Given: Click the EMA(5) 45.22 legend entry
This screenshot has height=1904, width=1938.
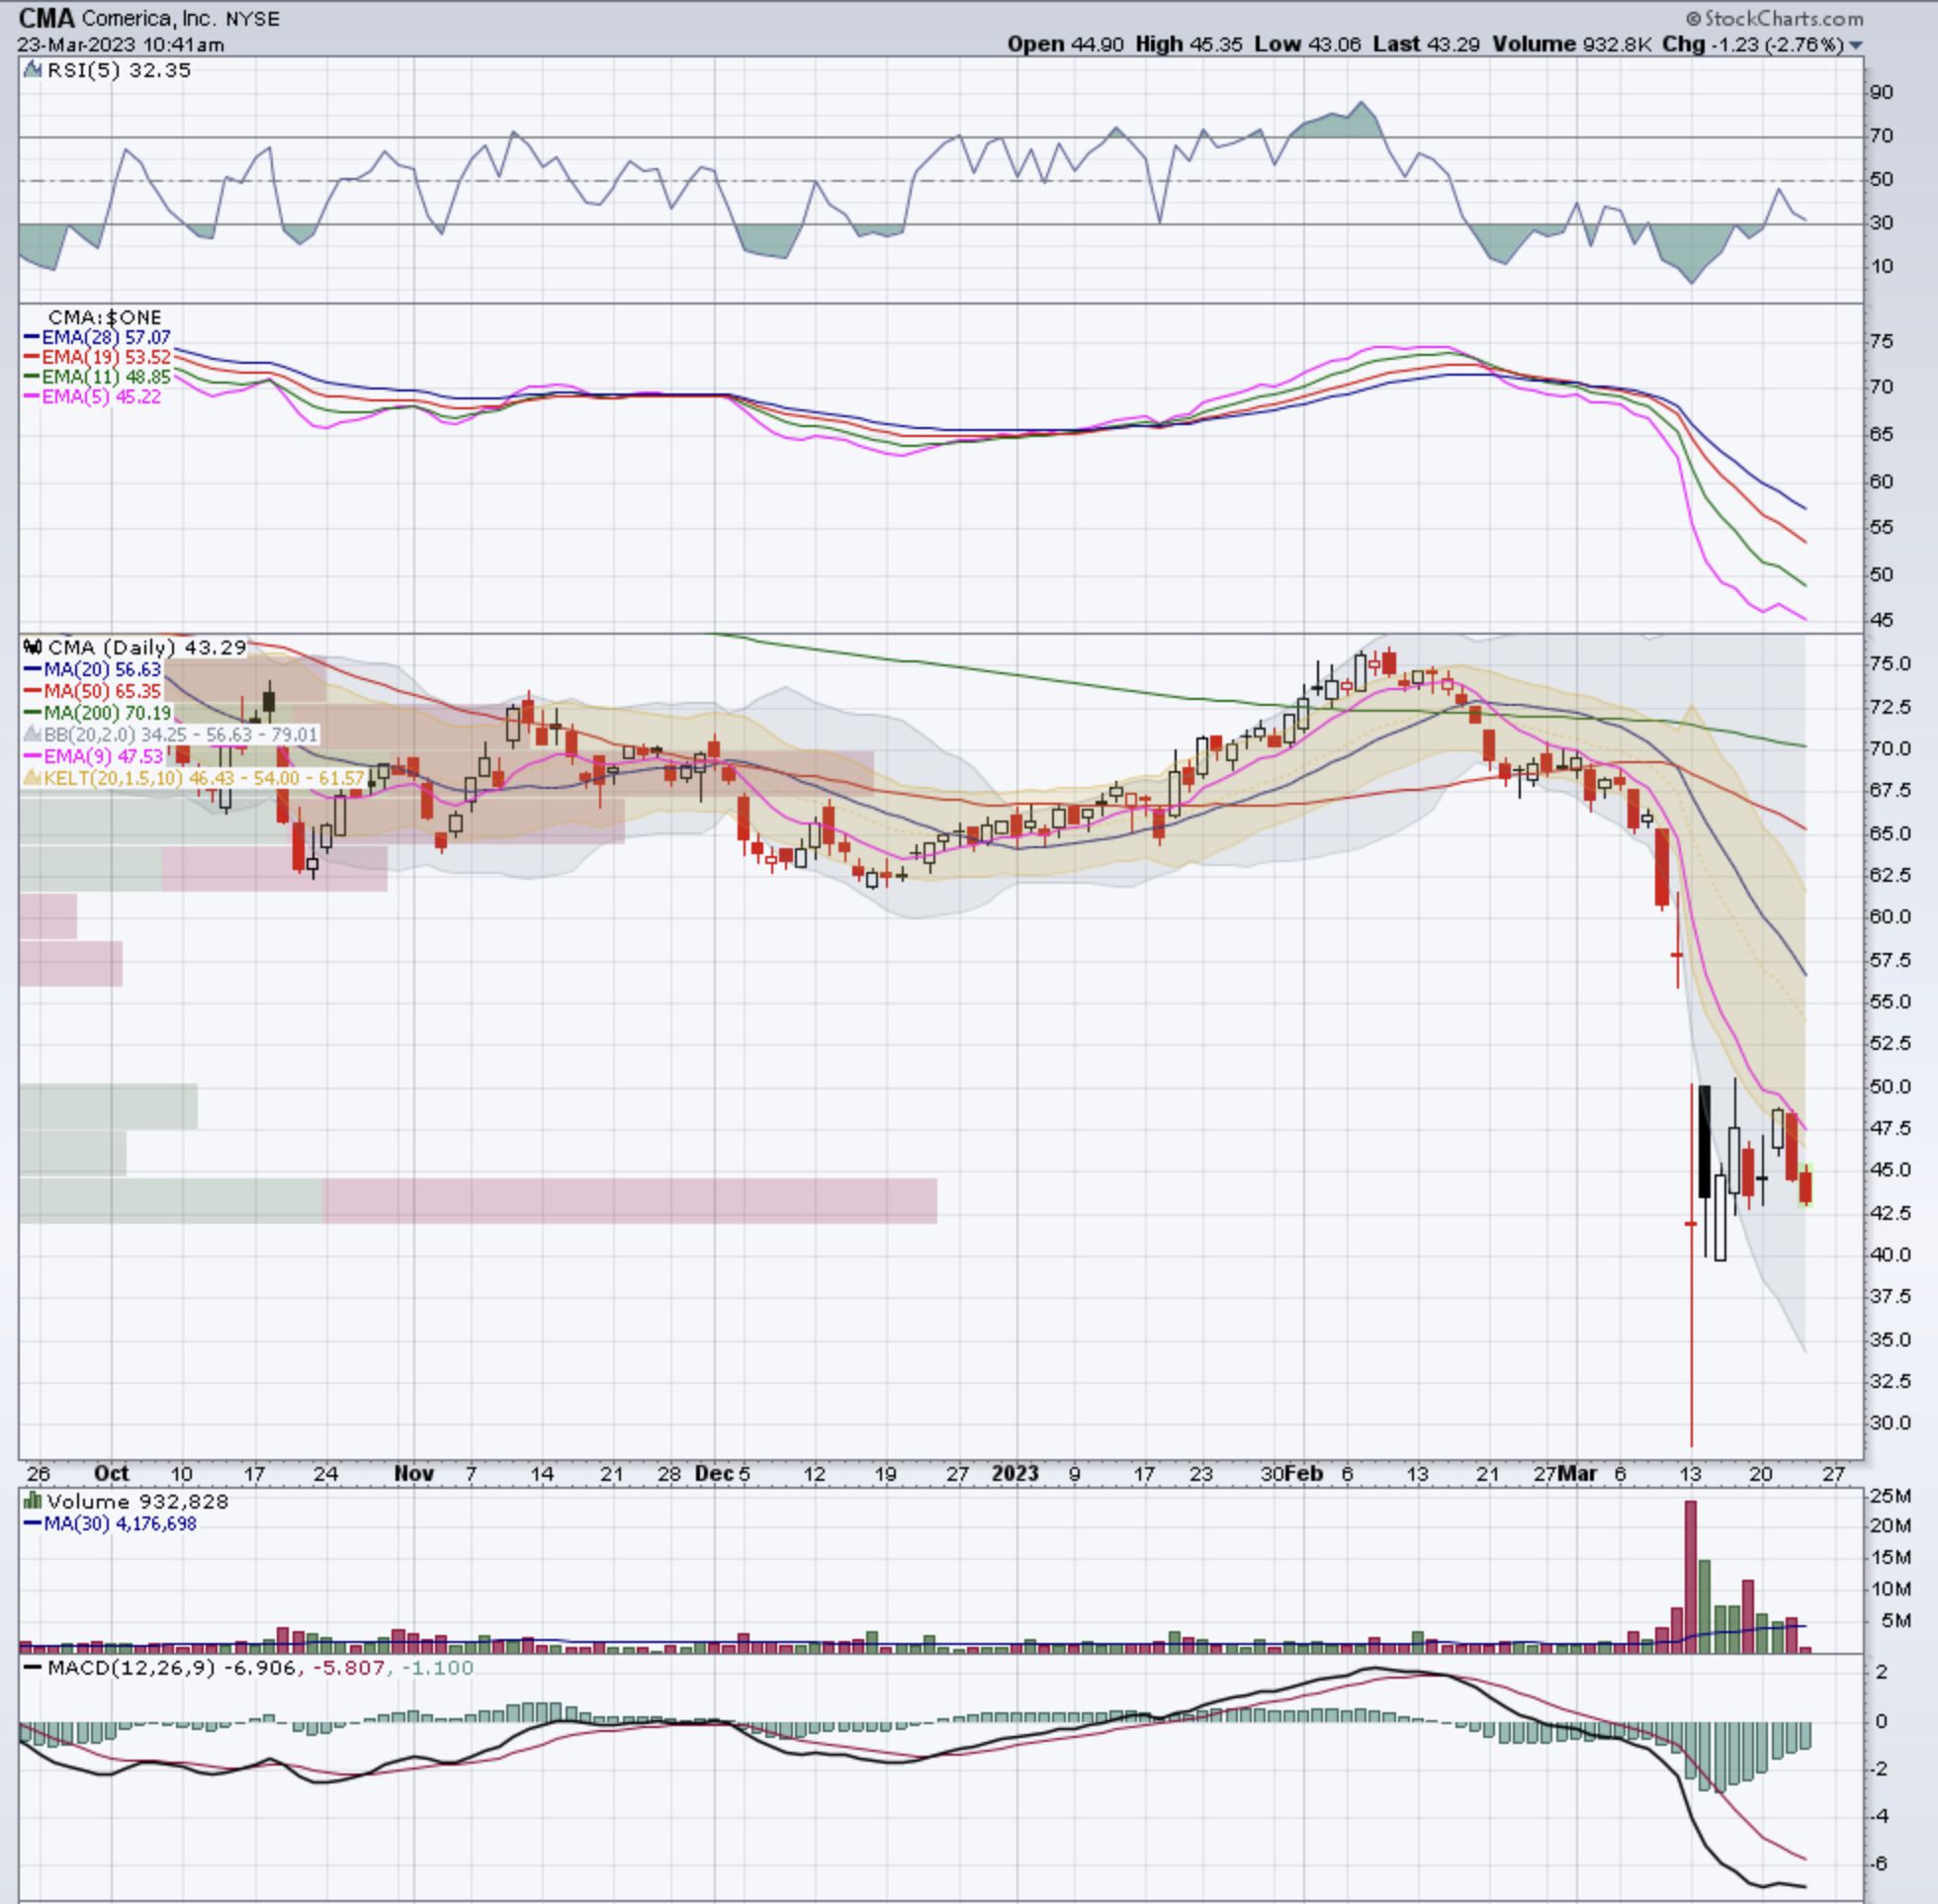Looking at the screenshot, I should [x=92, y=397].
